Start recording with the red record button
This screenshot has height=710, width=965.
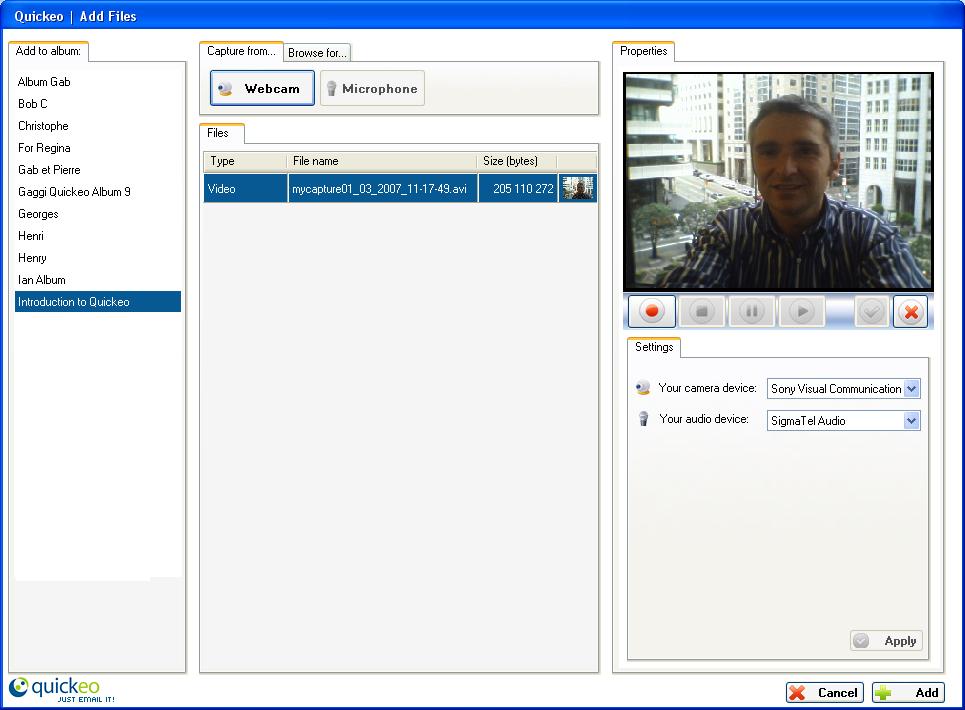(x=652, y=311)
